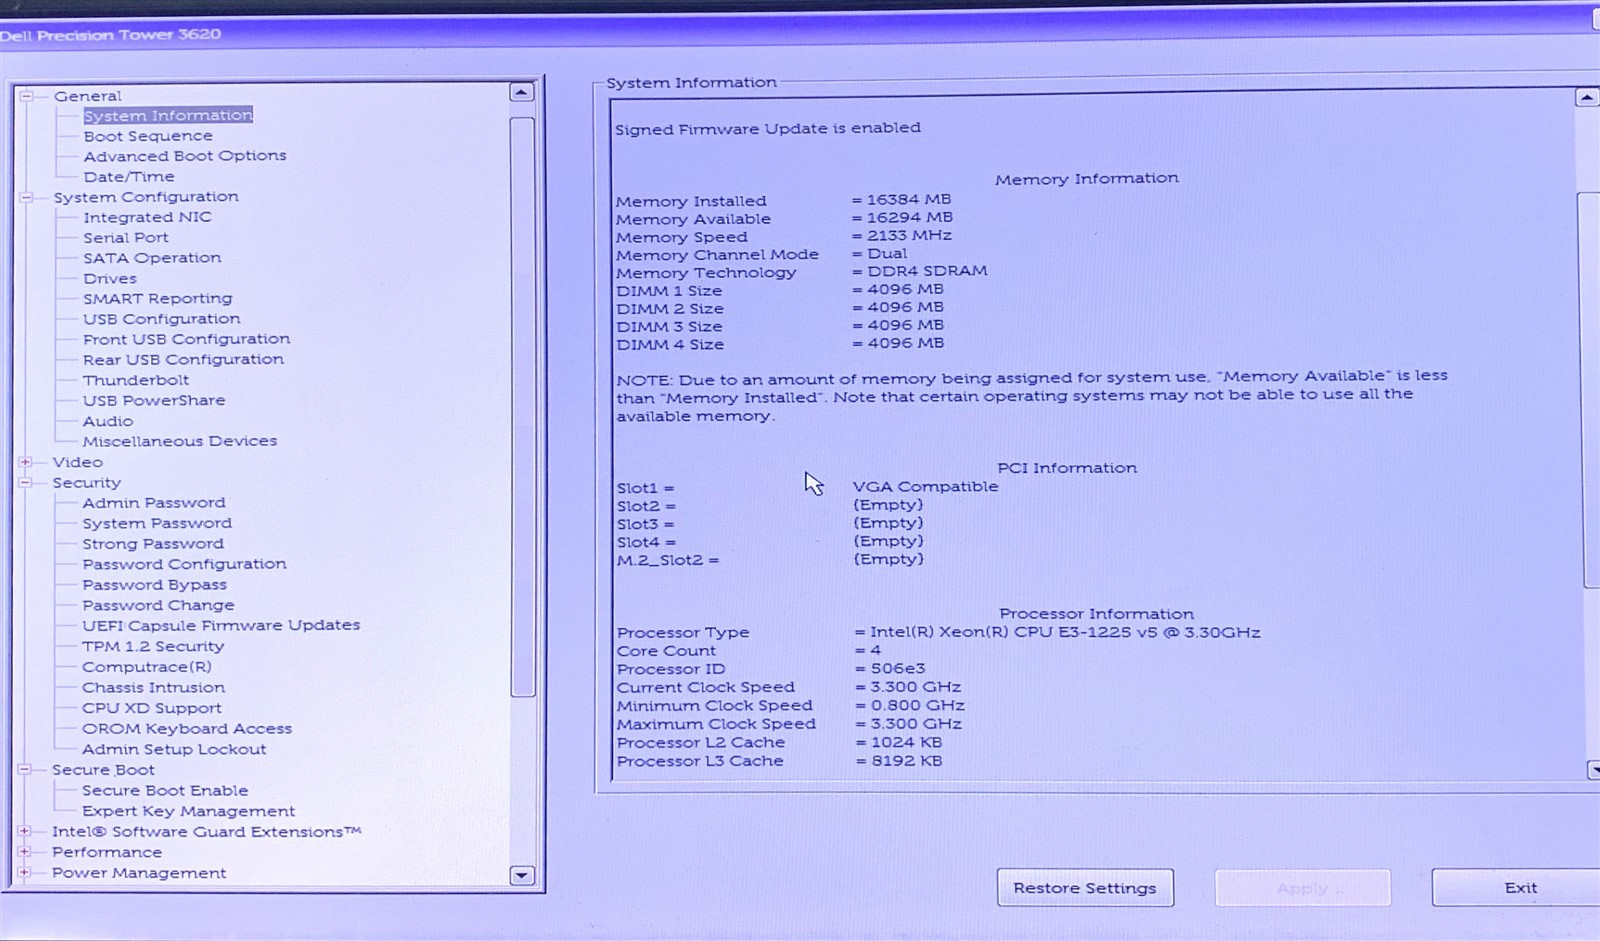Select Password Change option
Image resolution: width=1600 pixels, height=941 pixels.
pos(158,605)
